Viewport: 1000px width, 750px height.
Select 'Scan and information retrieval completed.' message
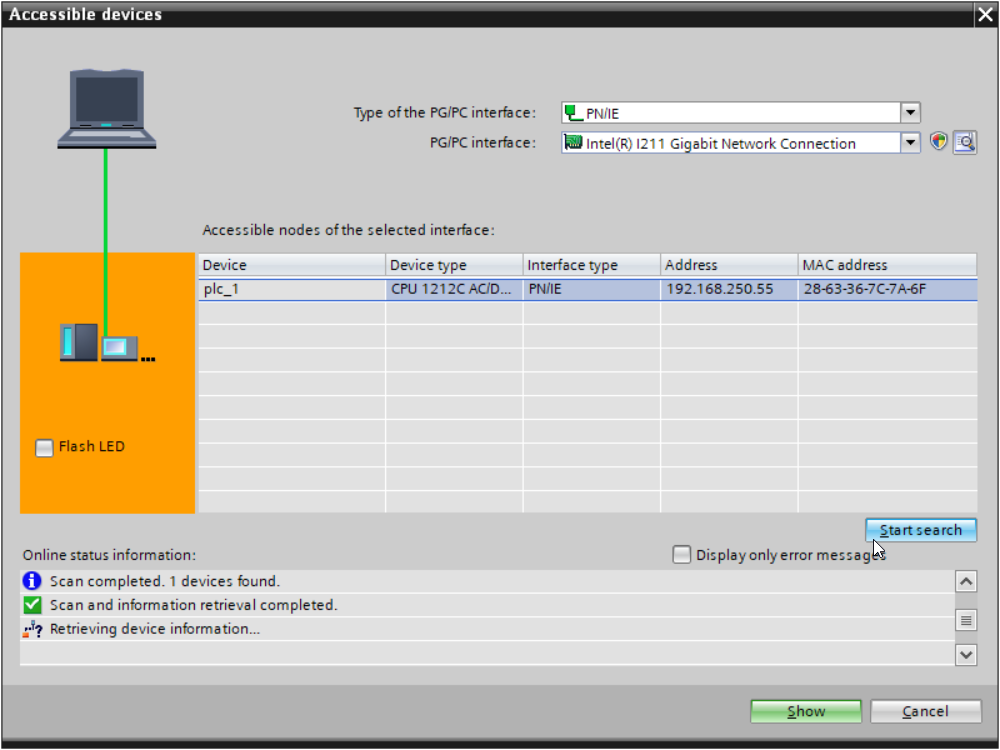(x=487, y=605)
